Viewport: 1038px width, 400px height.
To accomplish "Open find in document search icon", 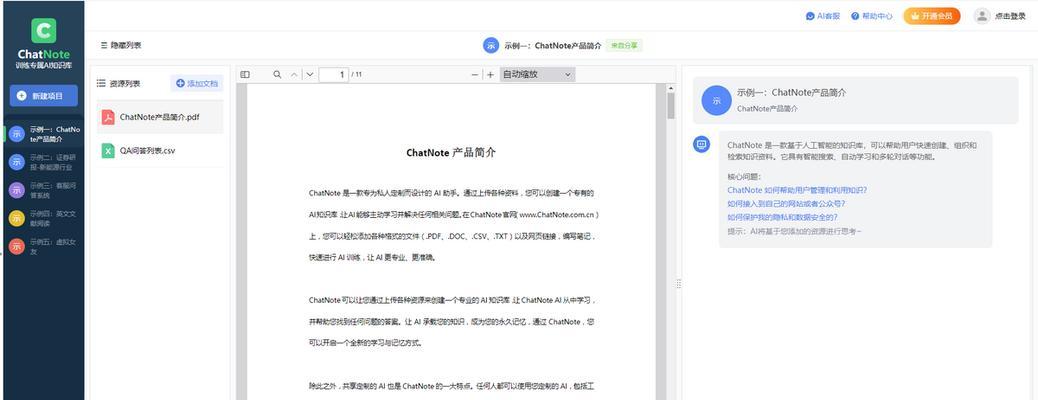I will pos(277,75).
